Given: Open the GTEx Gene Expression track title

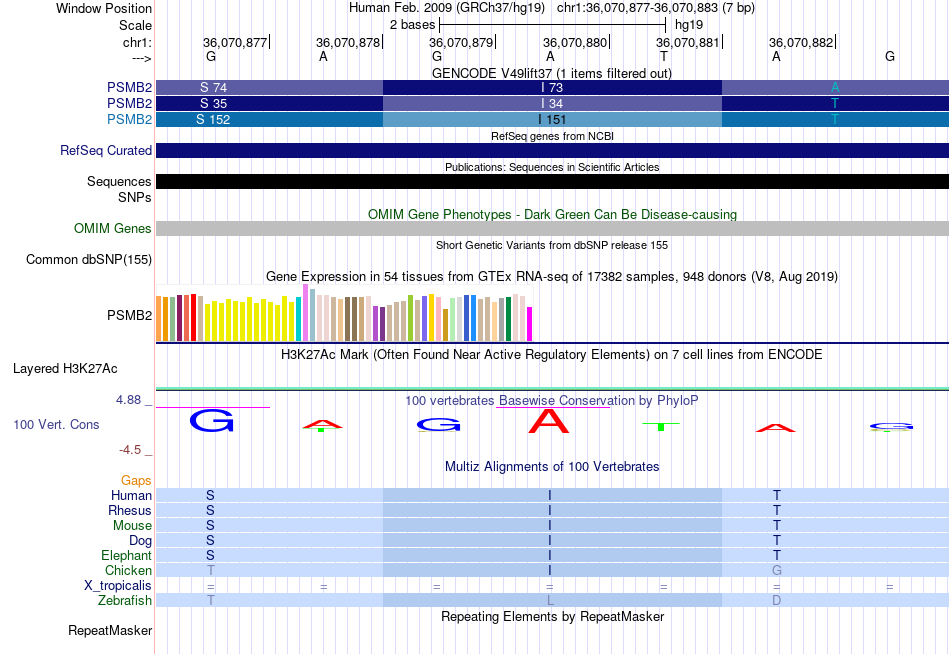Looking at the screenshot, I should [552, 276].
